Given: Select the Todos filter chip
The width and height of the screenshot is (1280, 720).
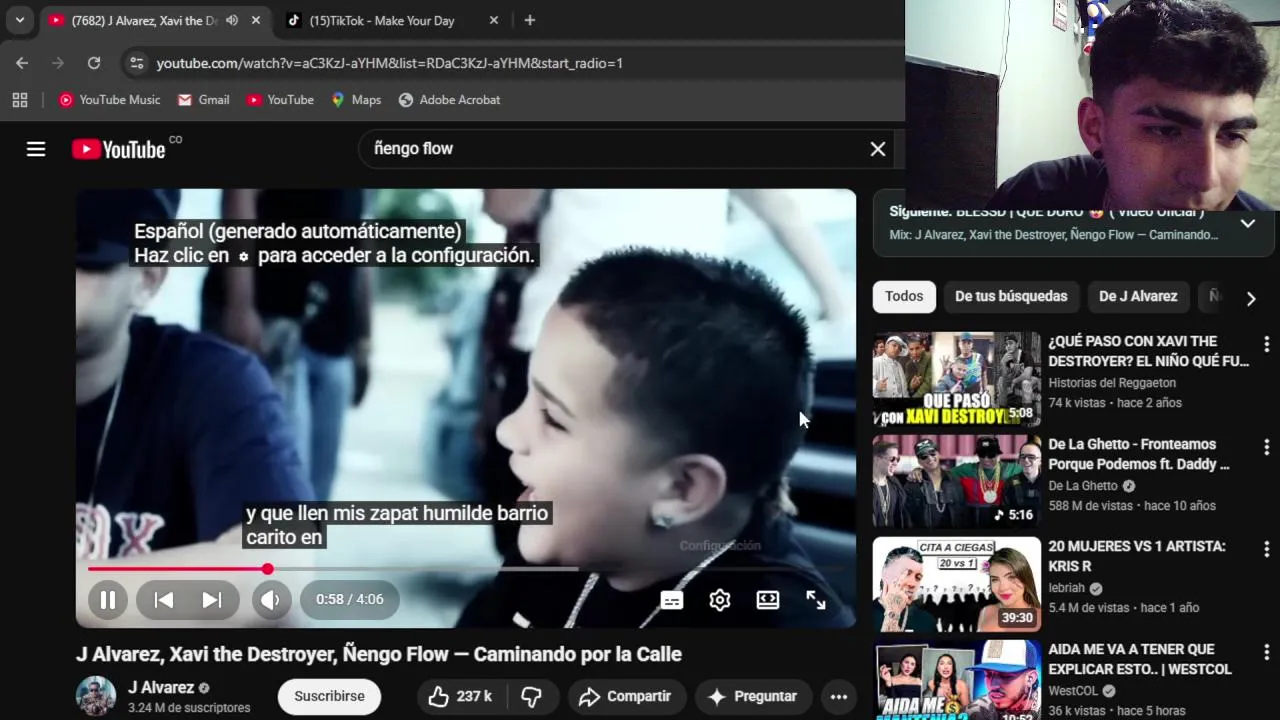Looking at the screenshot, I should (x=904, y=296).
